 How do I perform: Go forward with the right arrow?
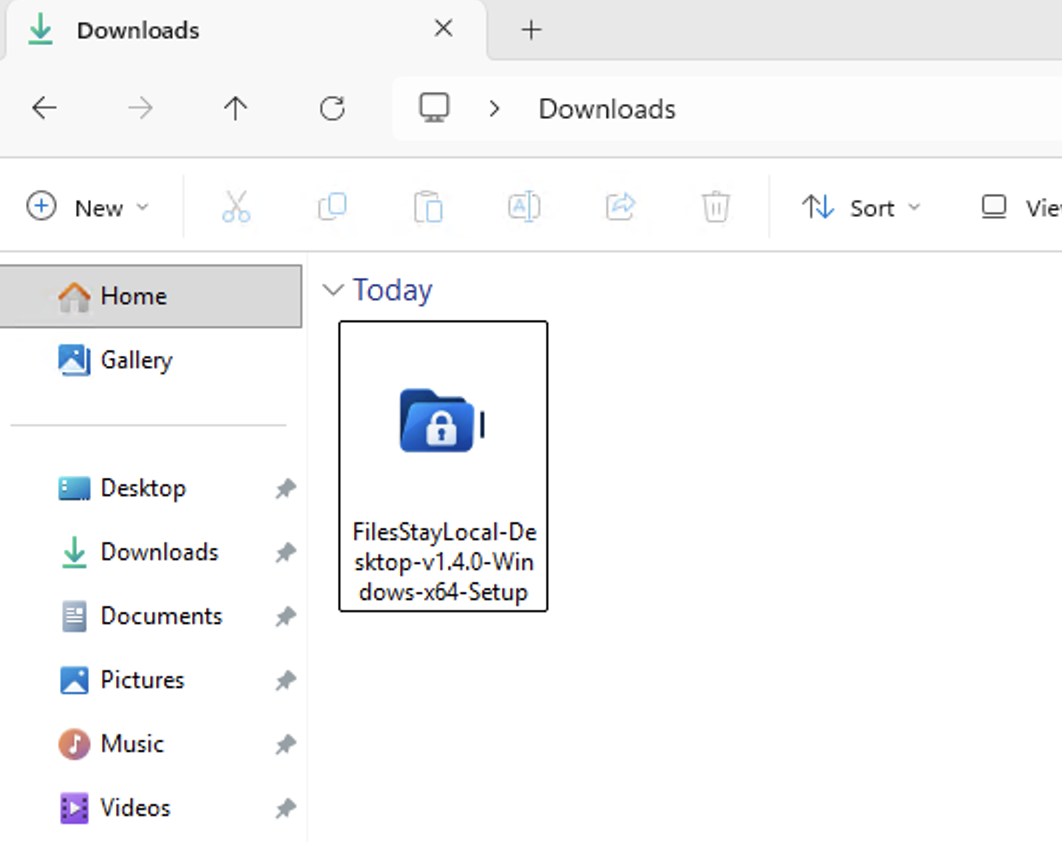click(x=140, y=108)
